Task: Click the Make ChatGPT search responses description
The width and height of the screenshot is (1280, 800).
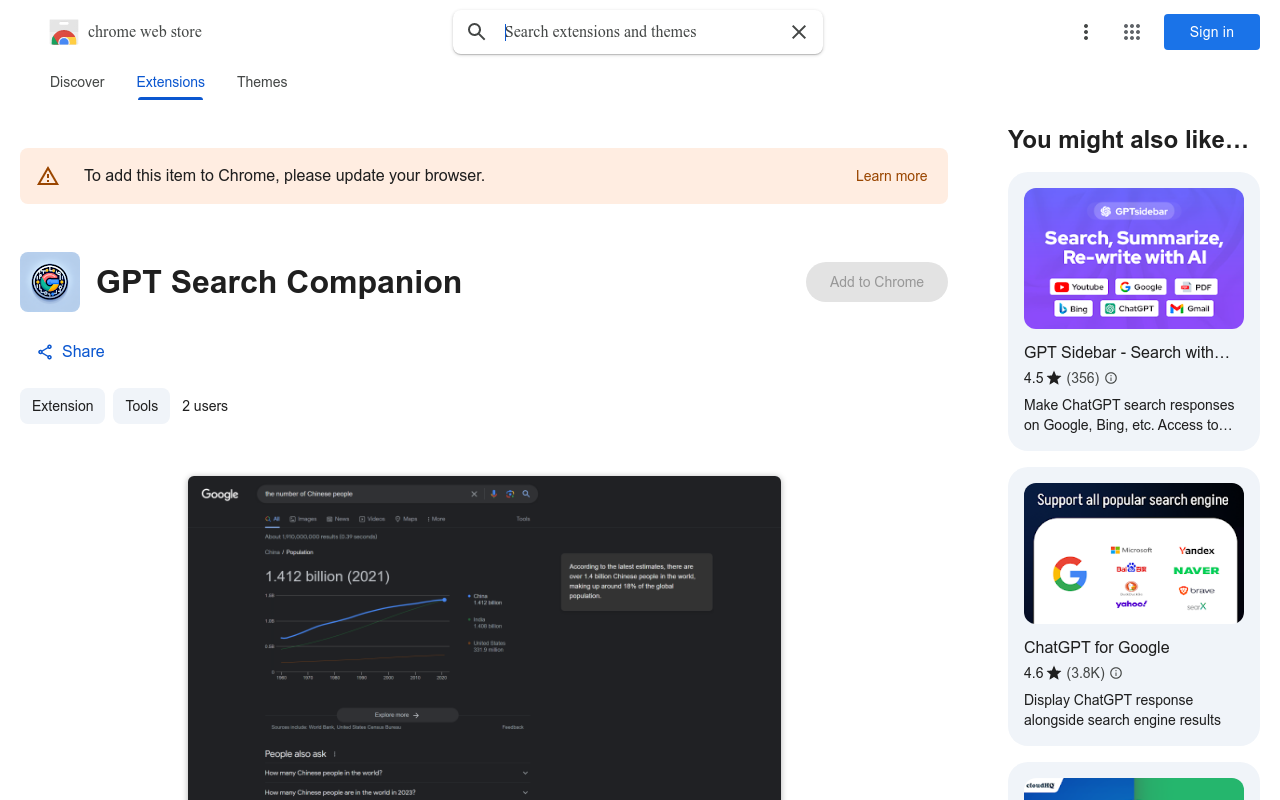Action: (x=1129, y=415)
